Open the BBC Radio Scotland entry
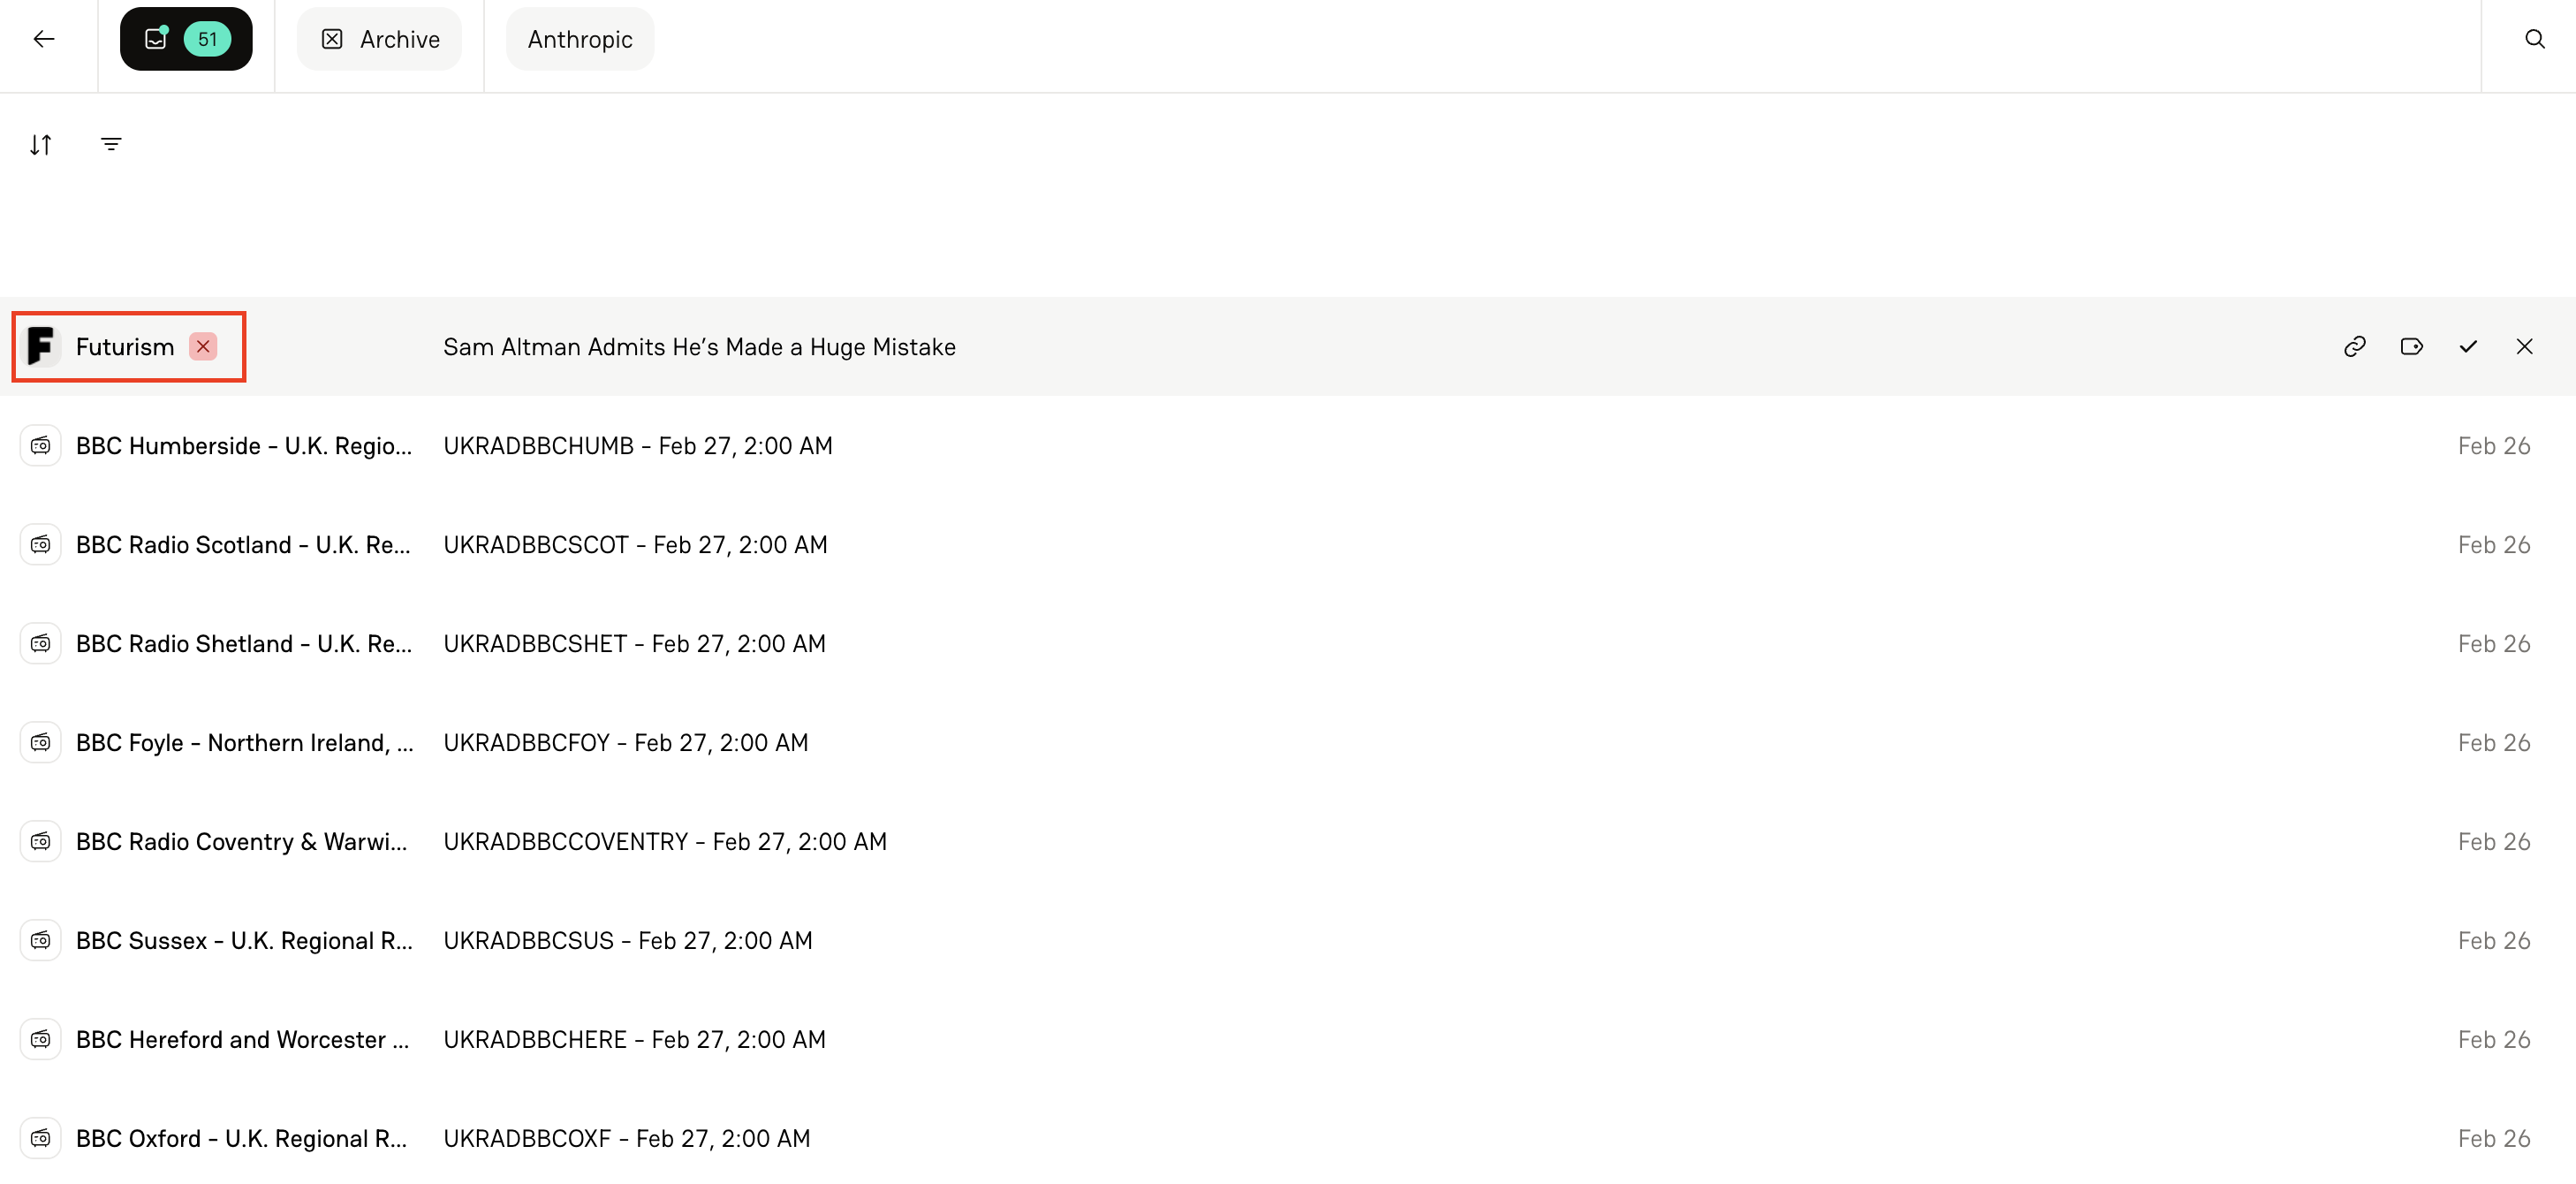Viewport: 2576px width, 1184px height. (x=243, y=544)
